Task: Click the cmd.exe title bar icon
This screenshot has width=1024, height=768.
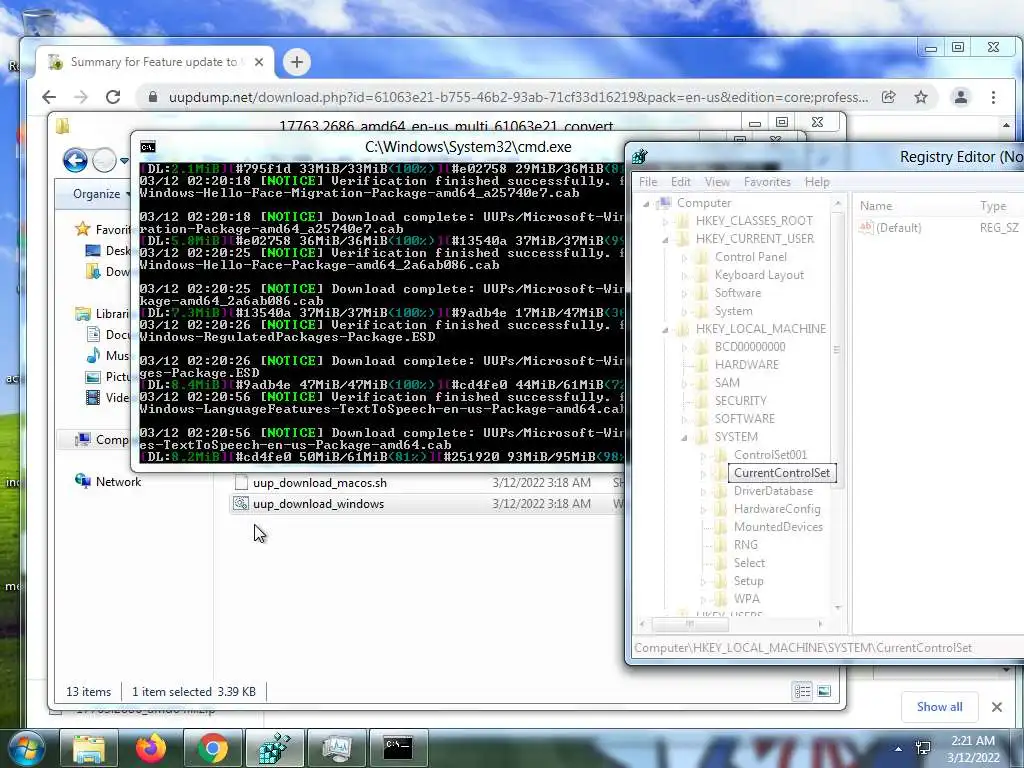Action: tap(148, 147)
